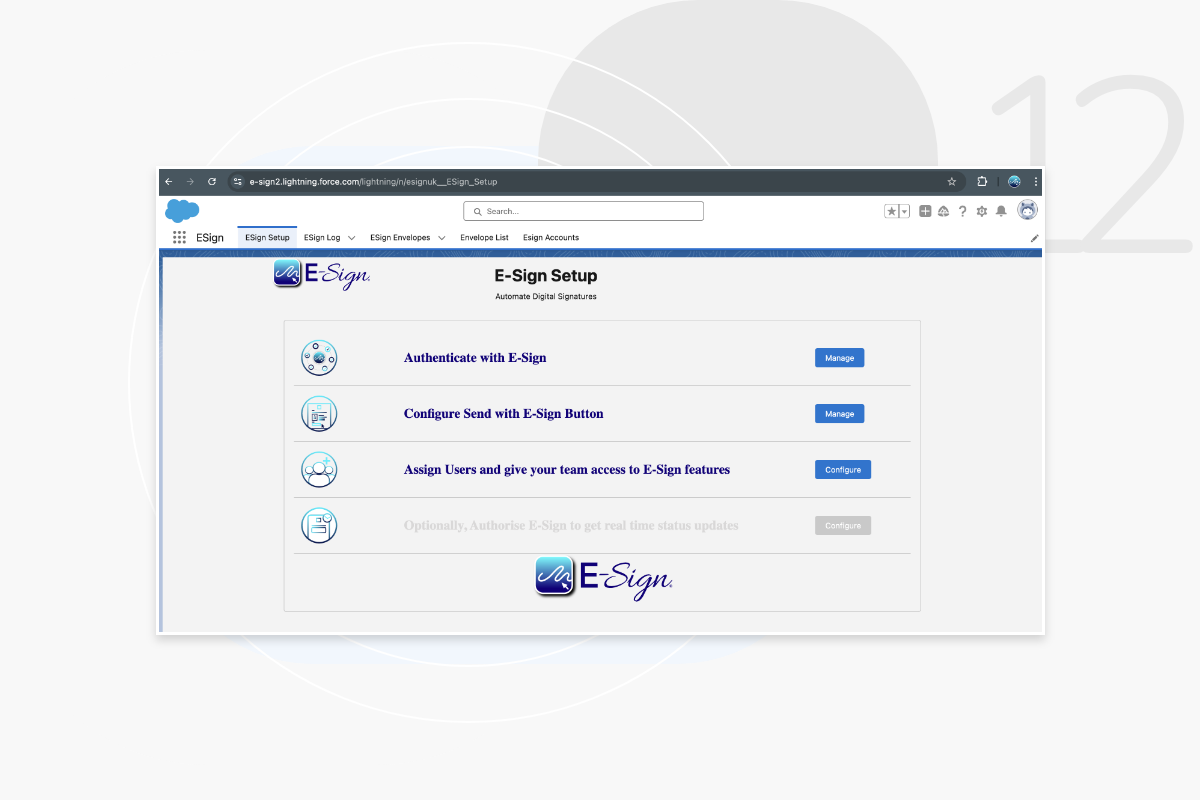This screenshot has height=800, width=1200.
Task: Click the 'E-Sign Setup' page title
Action: click(546, 276)
